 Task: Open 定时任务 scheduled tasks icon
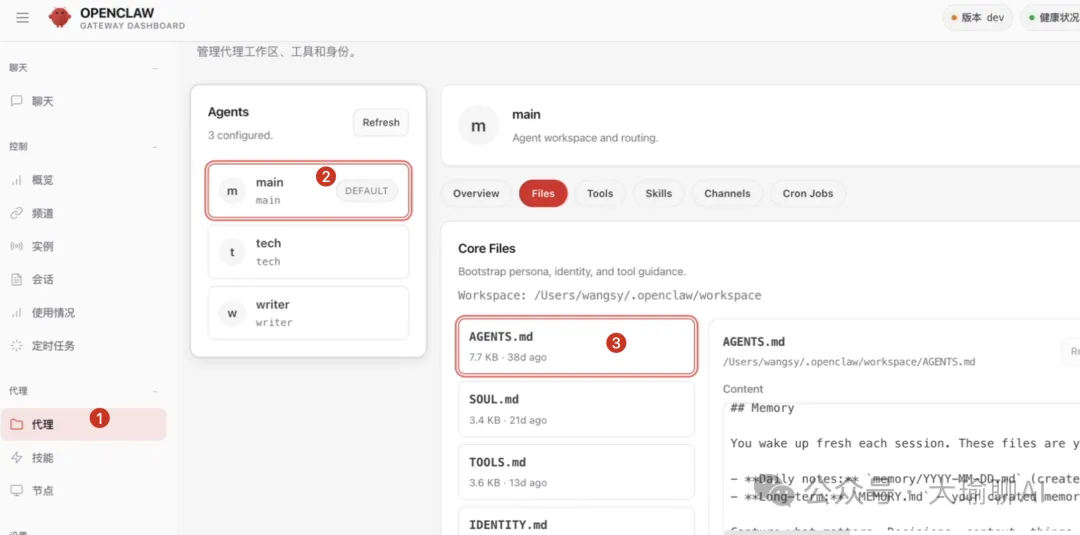[16, 345]
